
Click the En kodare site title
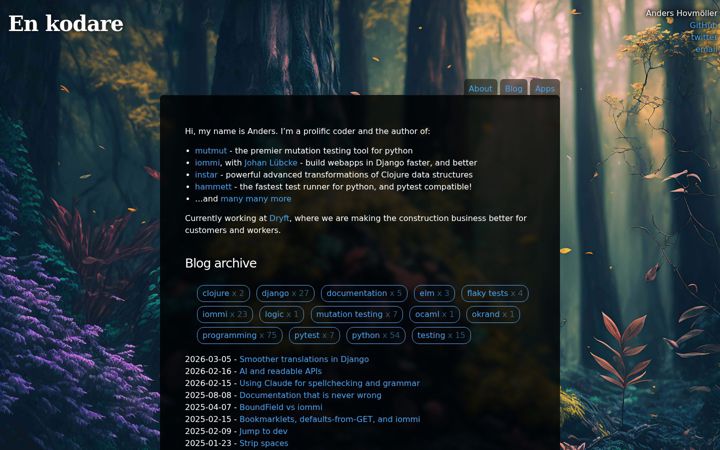66,23
